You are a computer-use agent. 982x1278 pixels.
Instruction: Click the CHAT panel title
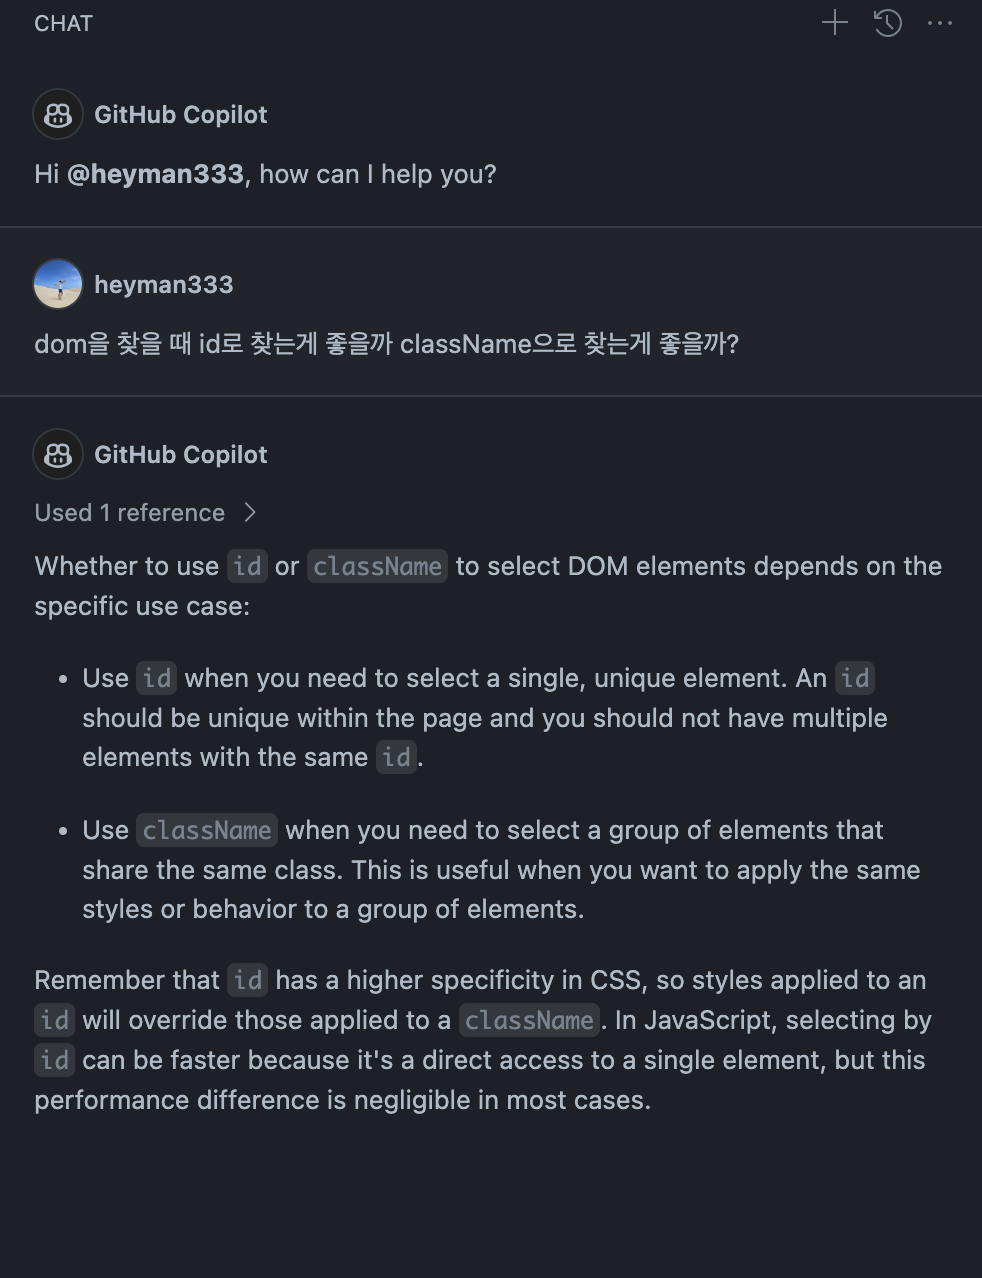tap(63, 24)
